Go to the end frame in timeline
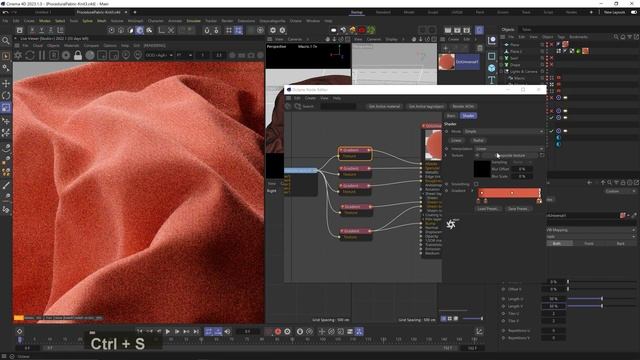The height and width of the screenshot is (360, 640). pyautogui.click(x=196, y=331)
